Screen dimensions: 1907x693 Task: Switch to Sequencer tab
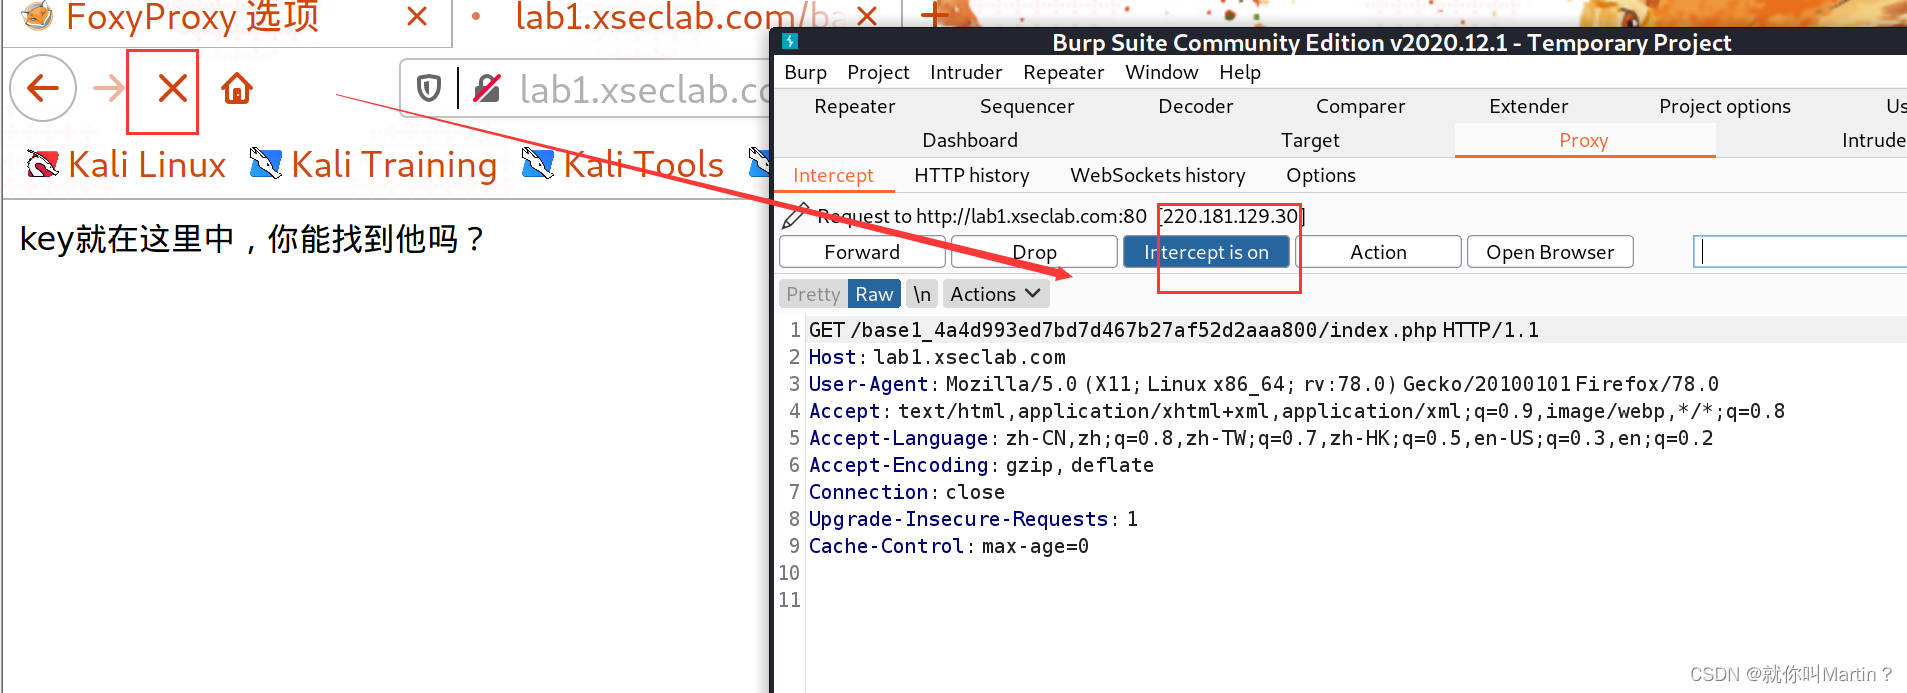[1027, 106]
